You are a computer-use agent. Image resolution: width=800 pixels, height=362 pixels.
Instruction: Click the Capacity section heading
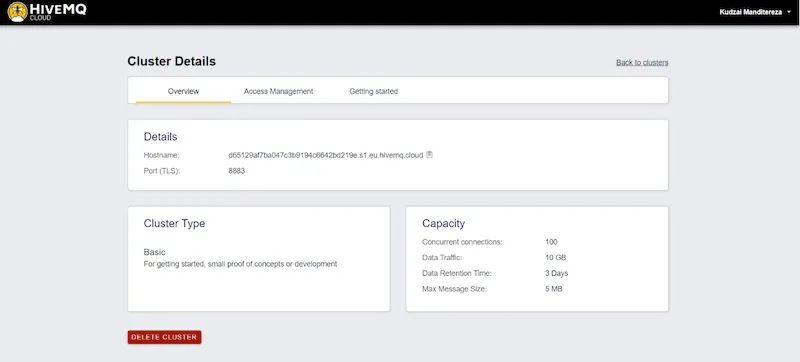(443, 223)
